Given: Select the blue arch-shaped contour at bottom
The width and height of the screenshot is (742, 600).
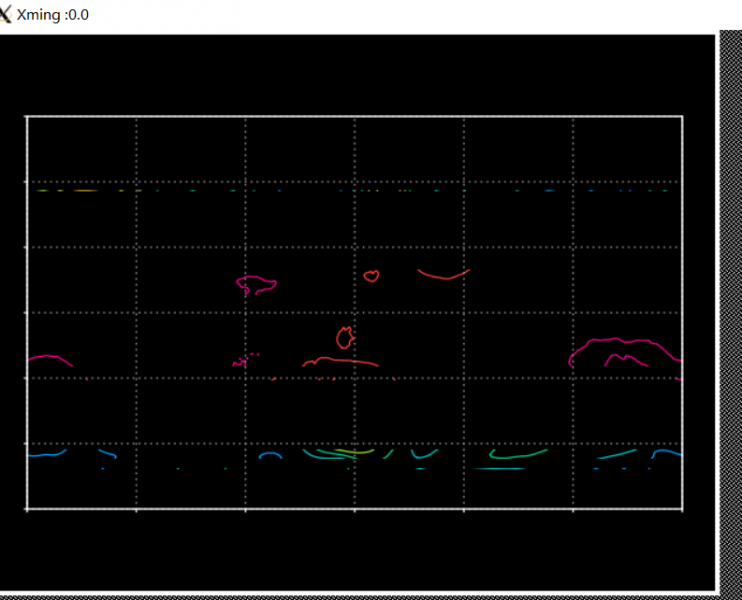Looking at the screenshot, I should click(270, 455).
